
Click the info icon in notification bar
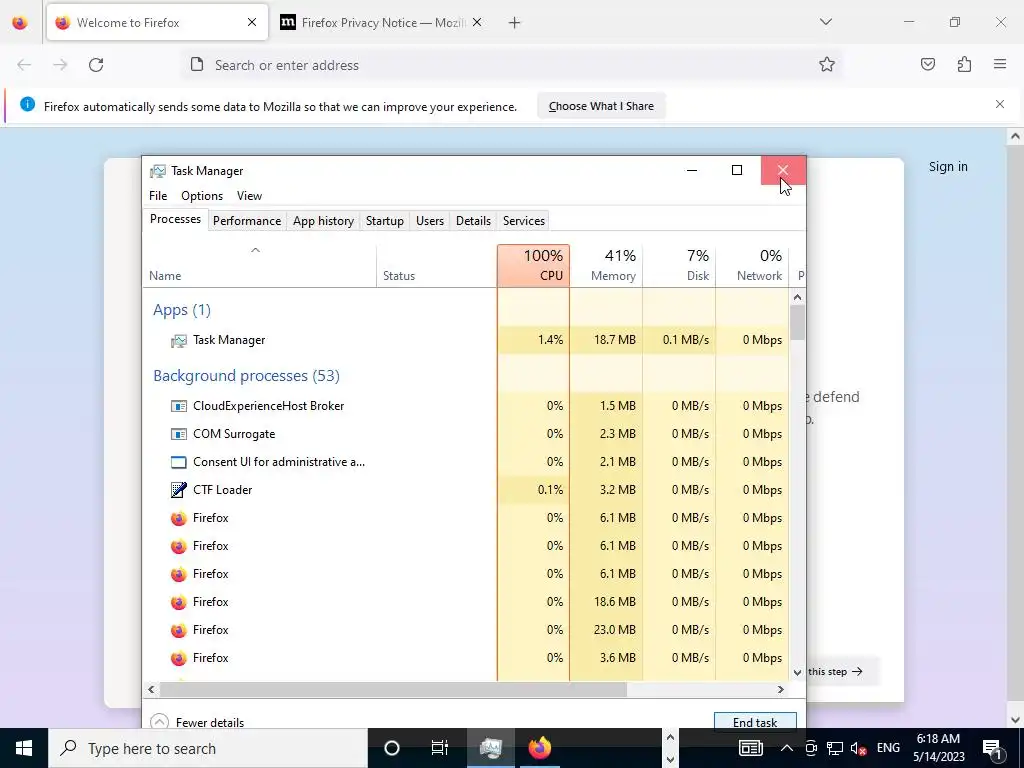pos(27,104)
